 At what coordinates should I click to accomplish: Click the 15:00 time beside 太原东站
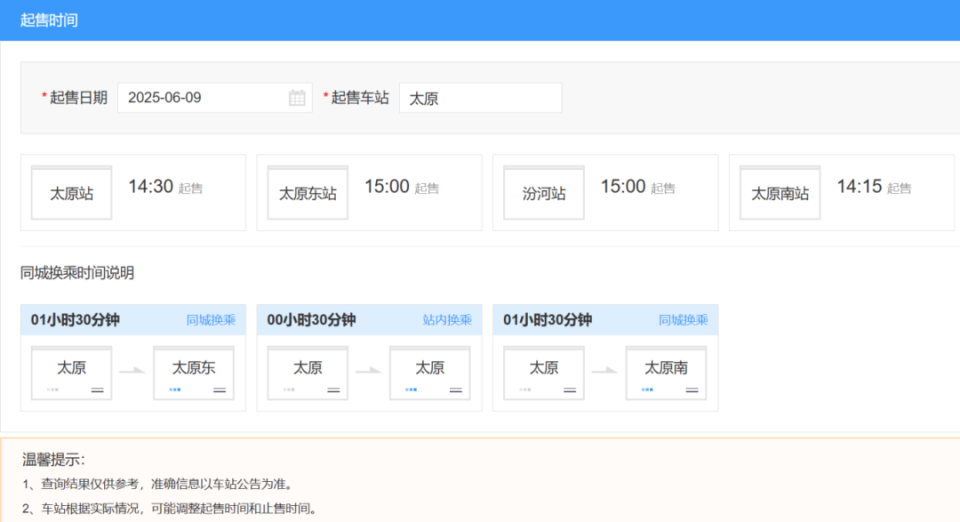(387, 187)
